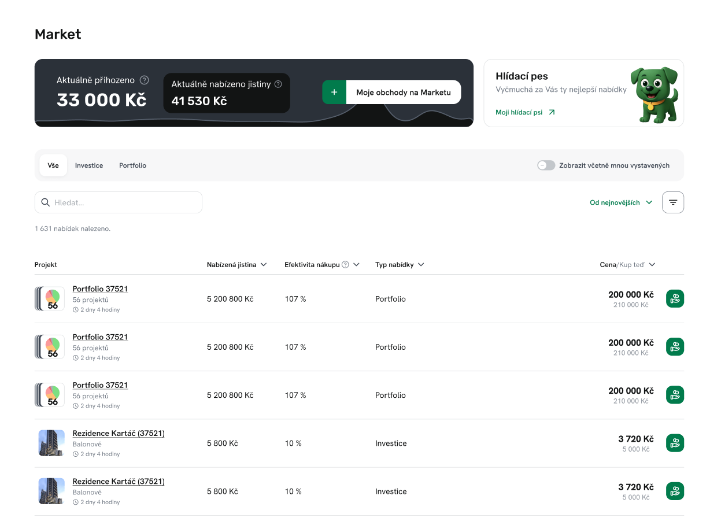The height and width of the screenshot is (519, 716).
Task: Enable Zobrazit včetně mnou vystavených switch
Action: pos(546,165)
